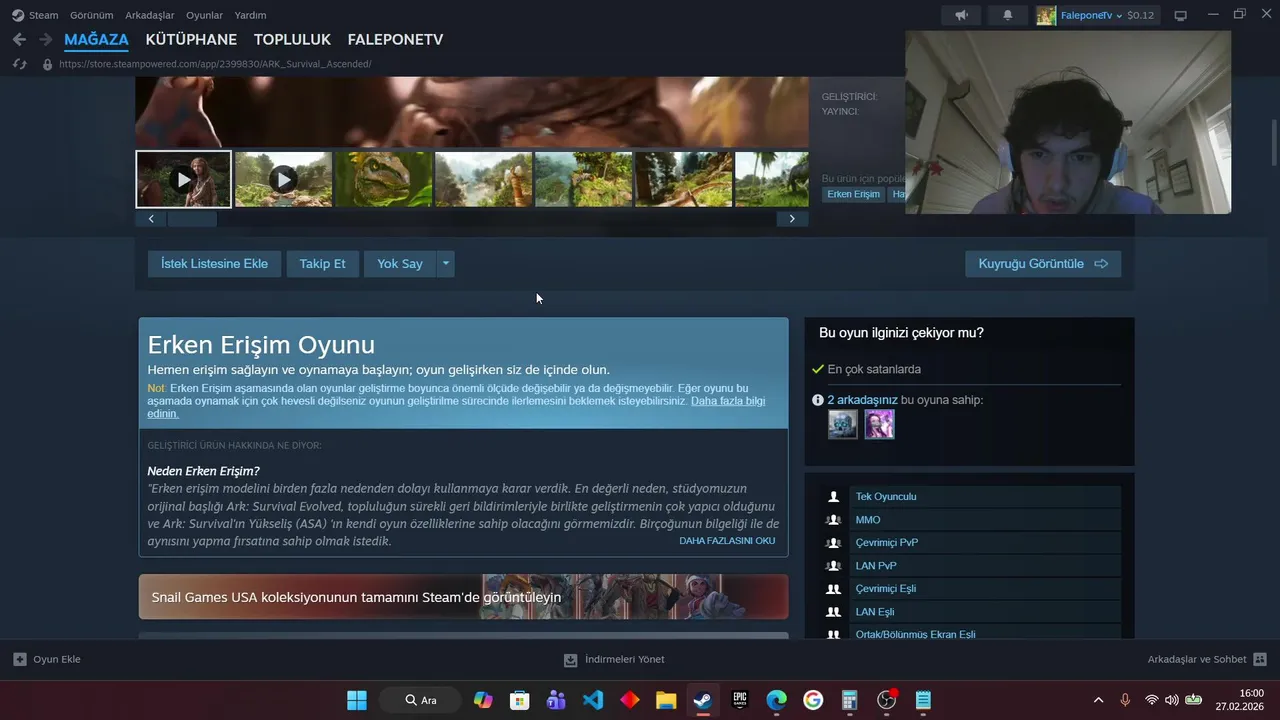This screenshot has height=720, width=1280.
Task: Click the media strip right arrow
Action: point(792,219)
